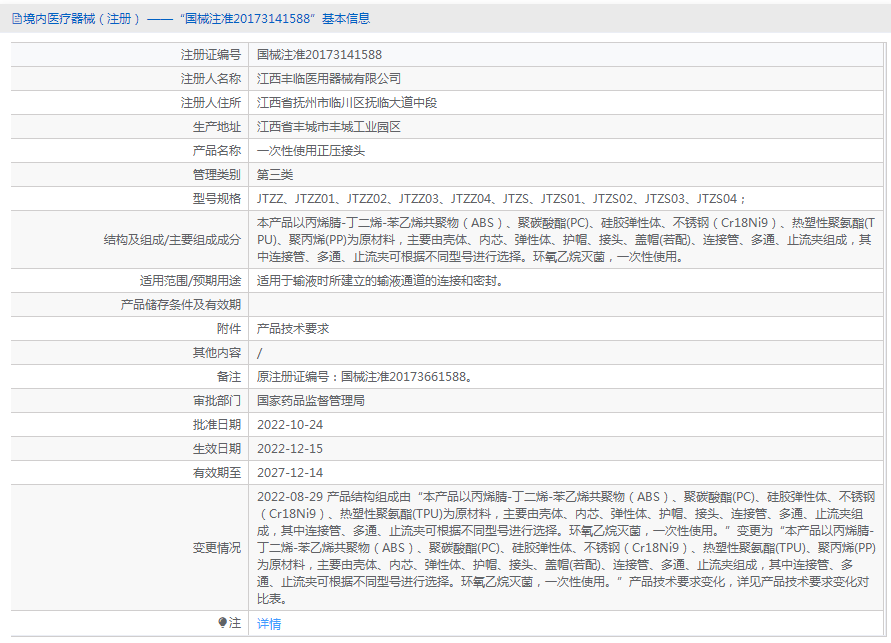
Task: Click the 变更情况 row label
Action: pyautogui.click(x=216, y=548)
